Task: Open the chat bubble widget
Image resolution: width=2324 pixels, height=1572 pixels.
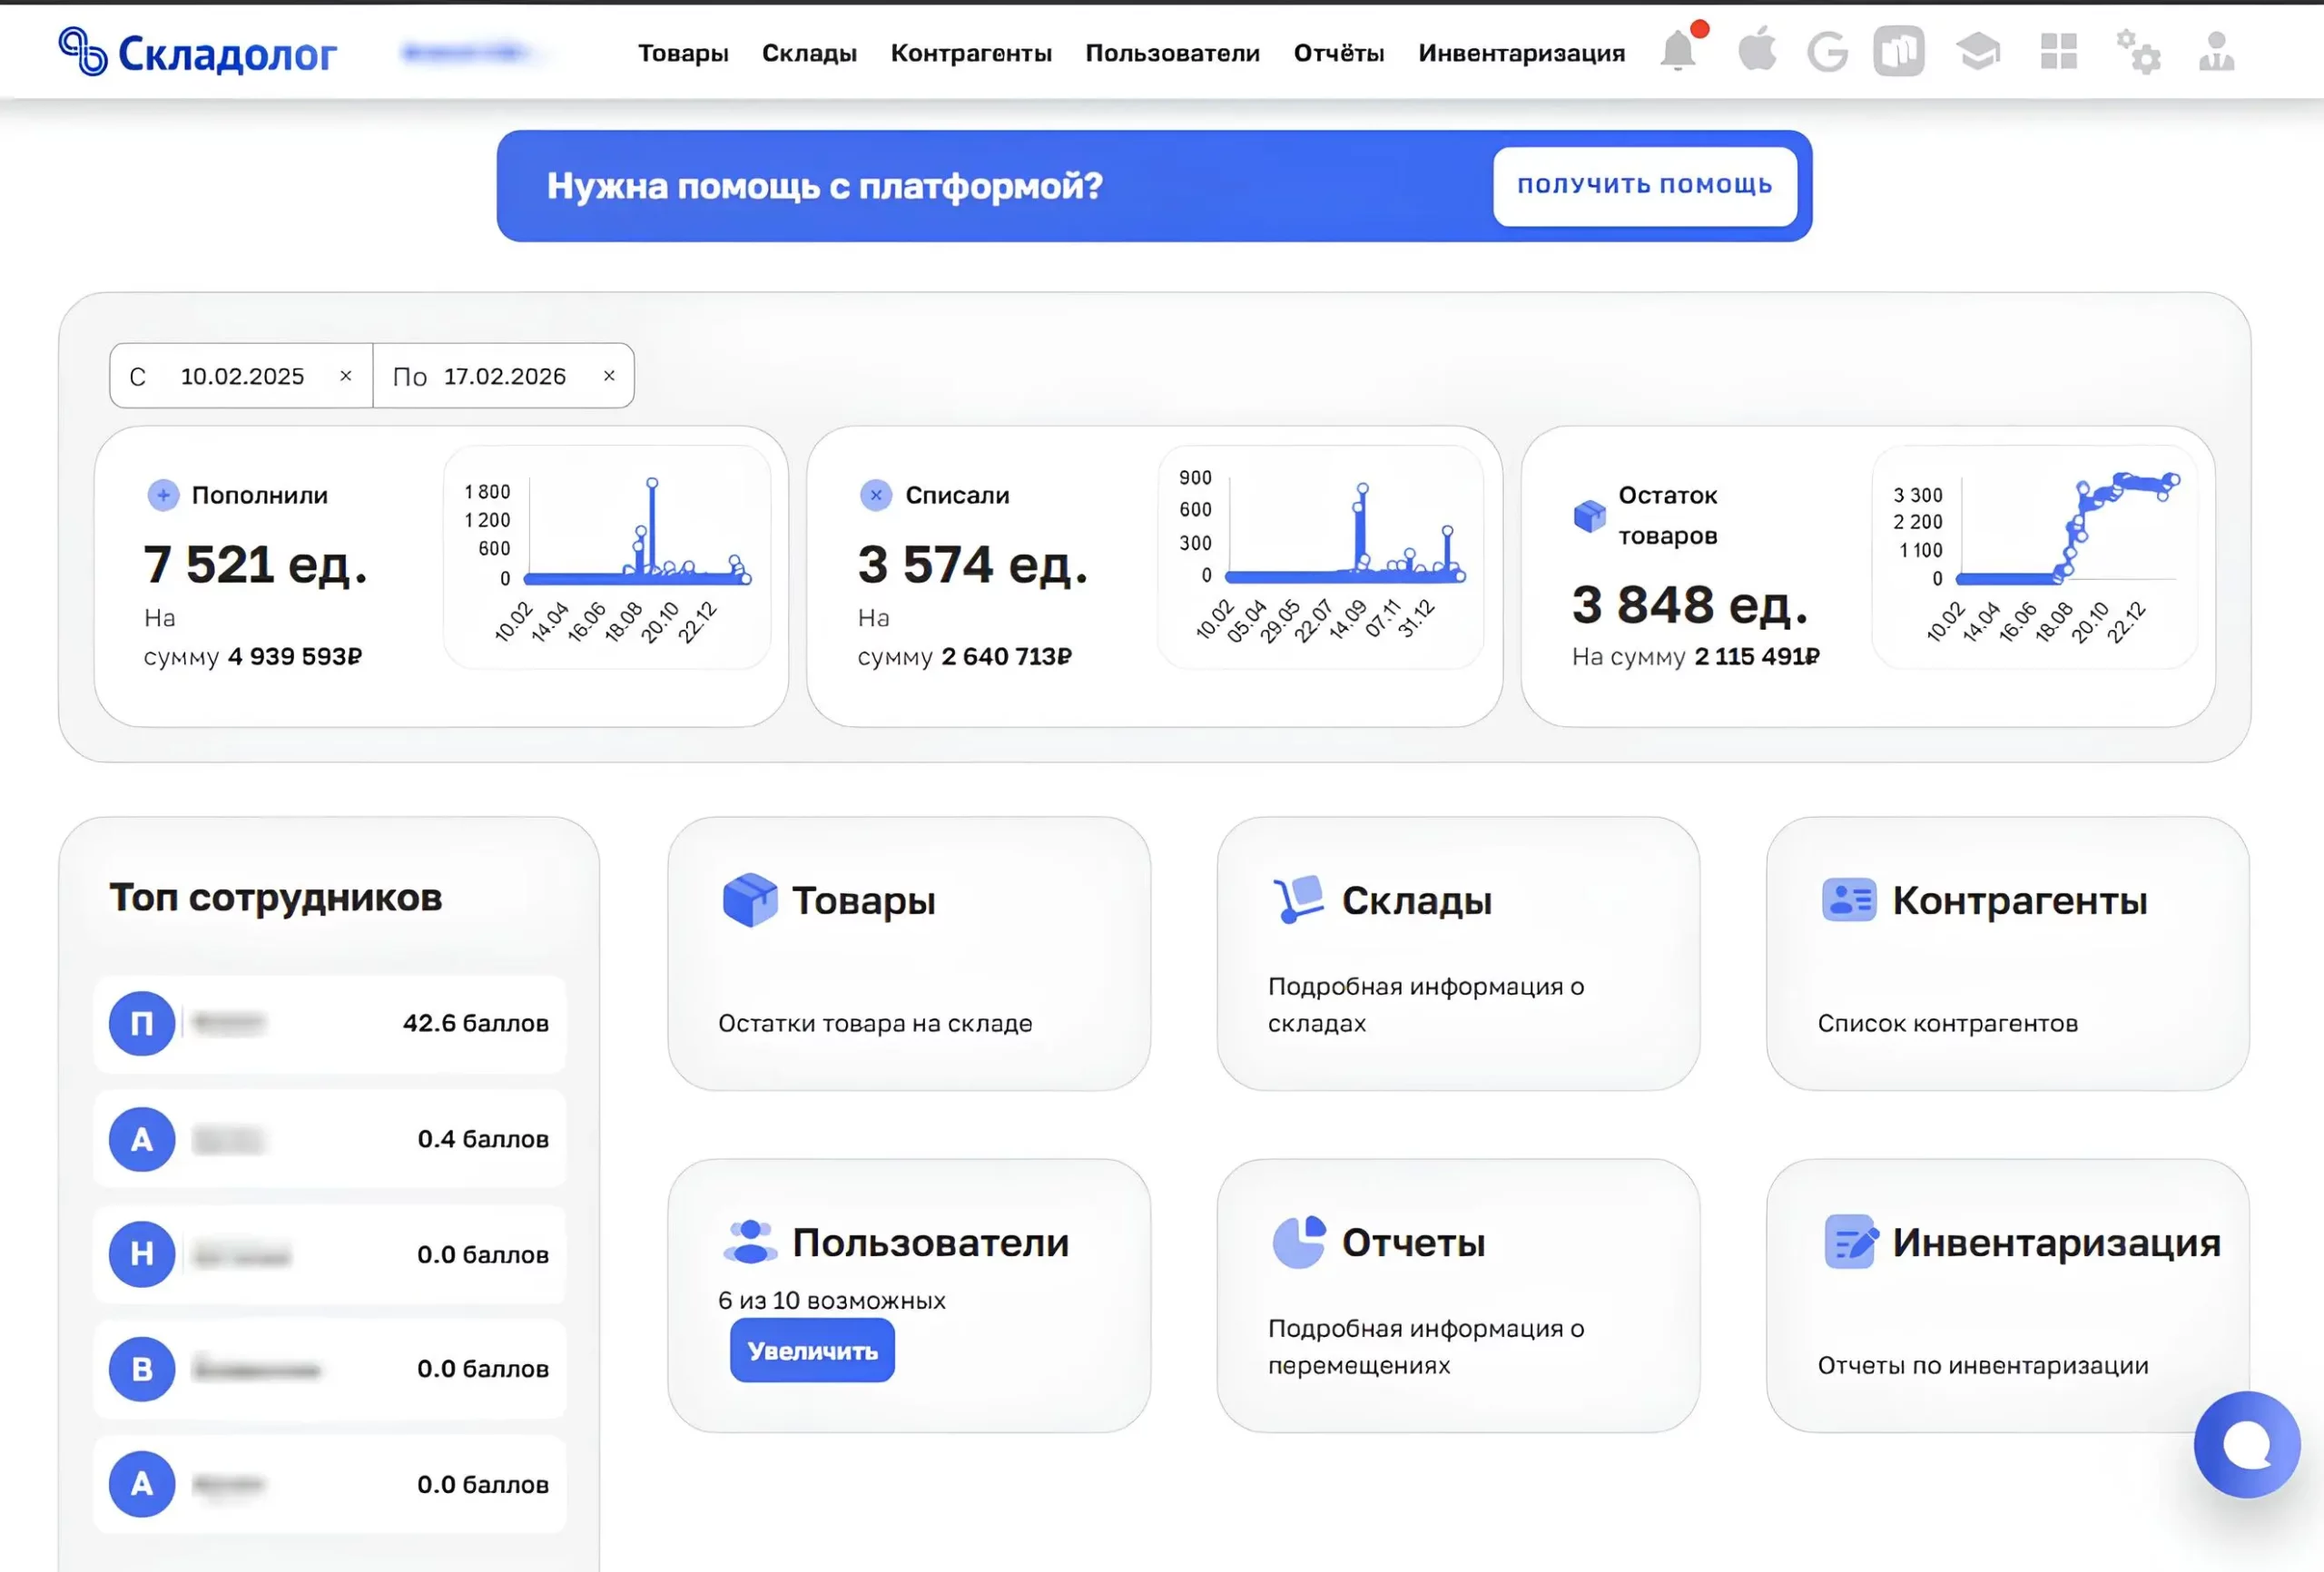Action: click(x=2246, y=1444)
